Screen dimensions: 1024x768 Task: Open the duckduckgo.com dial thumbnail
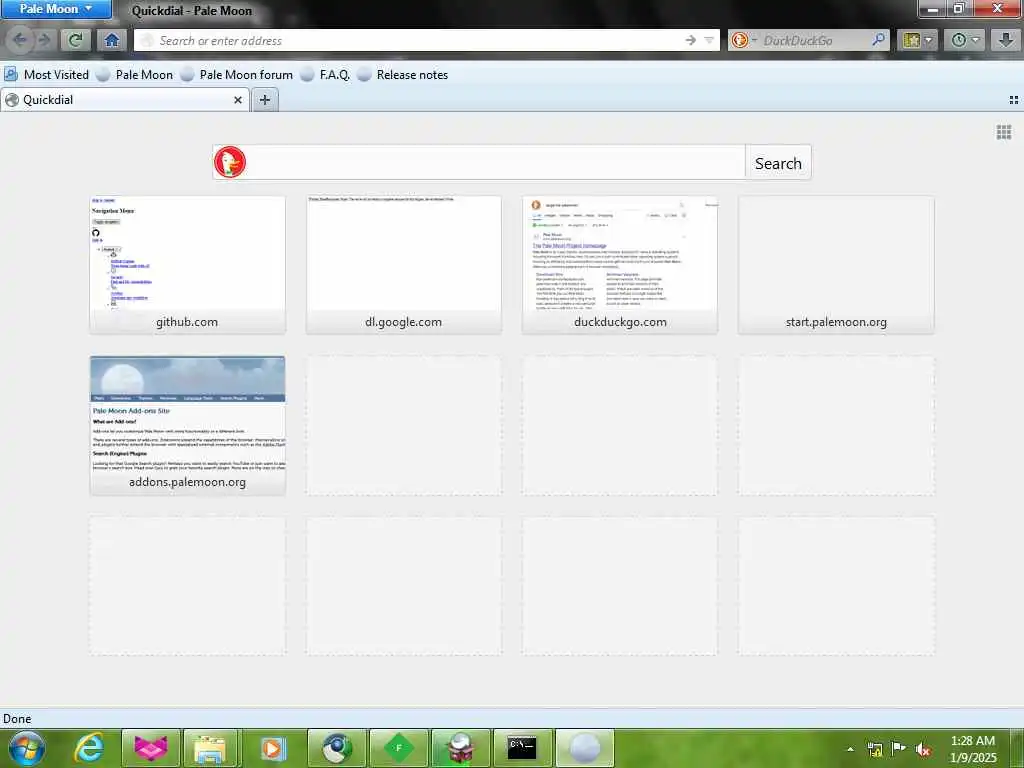click(x=620, y=265)
